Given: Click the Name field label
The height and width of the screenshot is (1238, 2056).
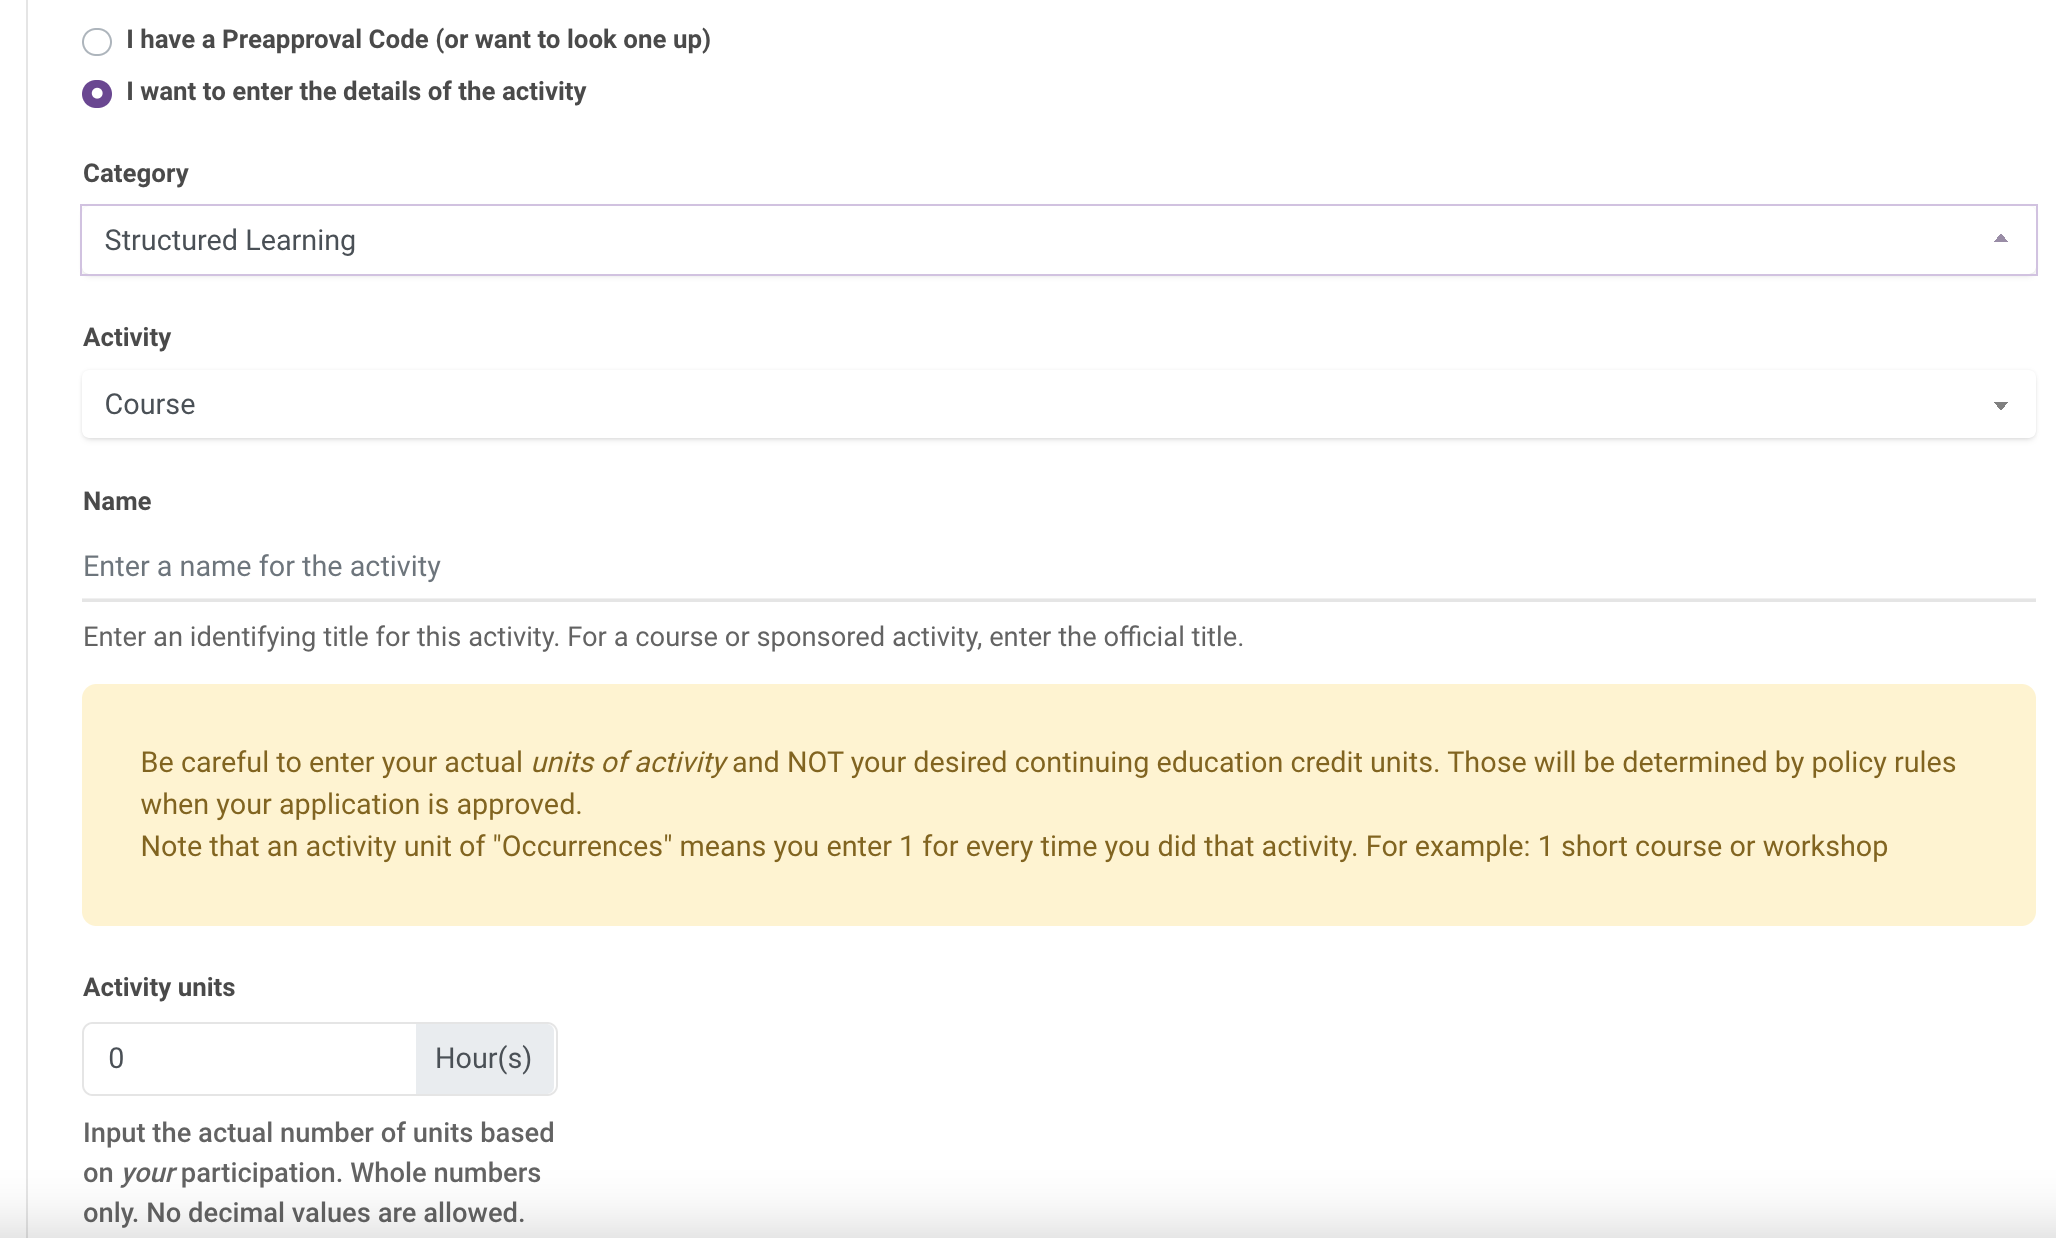Looking at the screenshot, I should [x=117, y=501].
